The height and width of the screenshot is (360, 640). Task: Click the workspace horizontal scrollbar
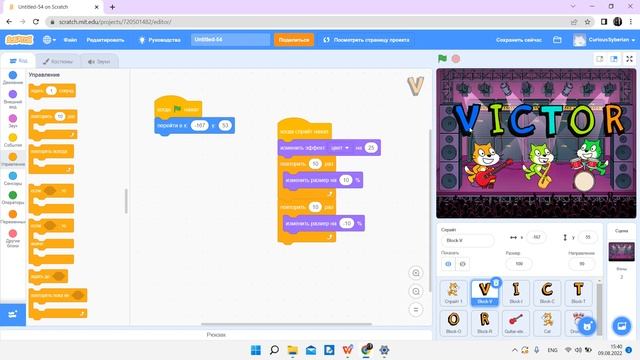click(287, 324)
